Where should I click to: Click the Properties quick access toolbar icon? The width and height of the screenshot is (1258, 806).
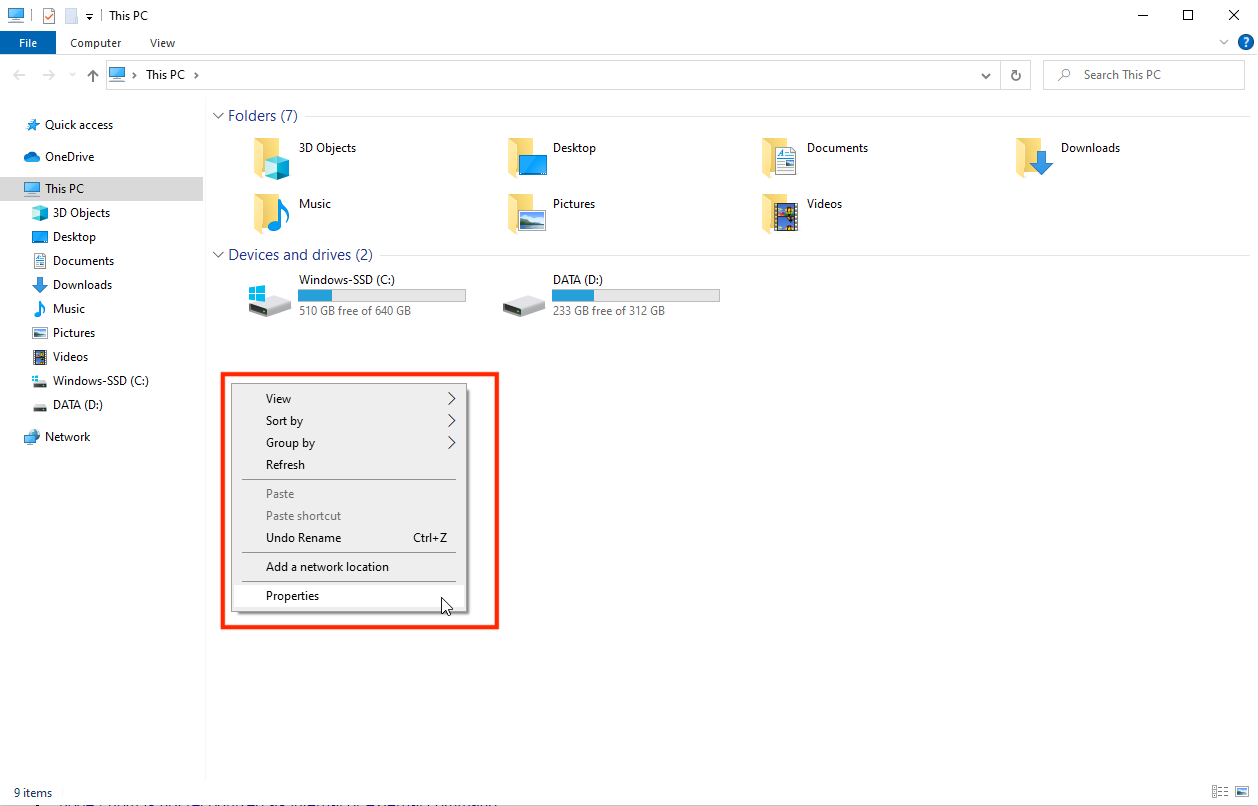coord(48,16)
